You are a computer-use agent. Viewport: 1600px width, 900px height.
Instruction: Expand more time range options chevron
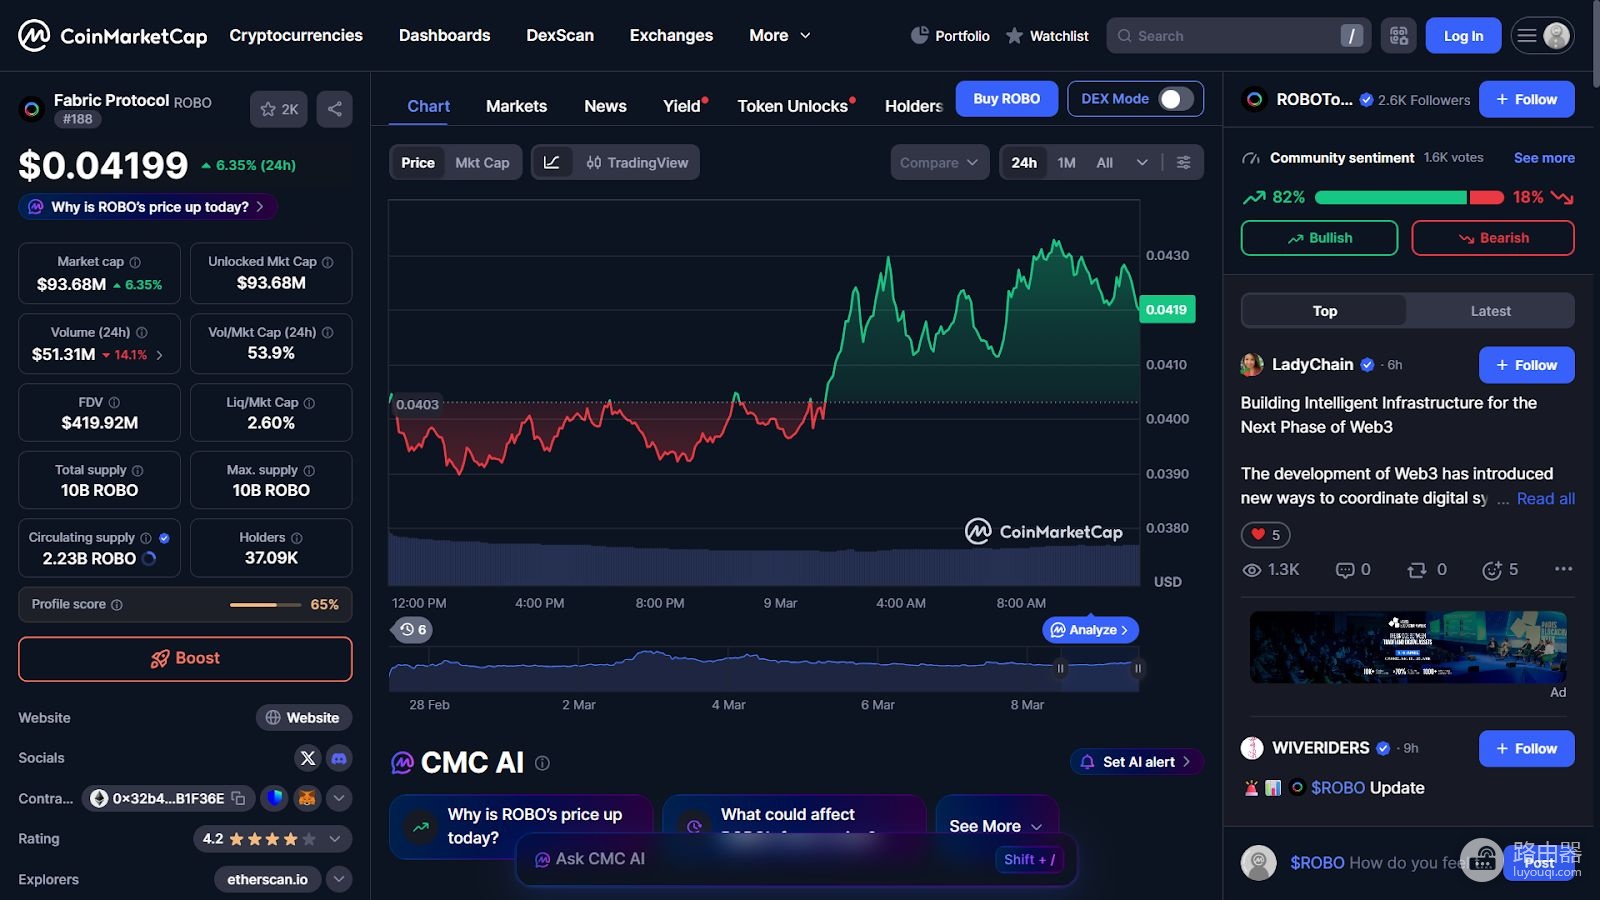point(1142,162)
